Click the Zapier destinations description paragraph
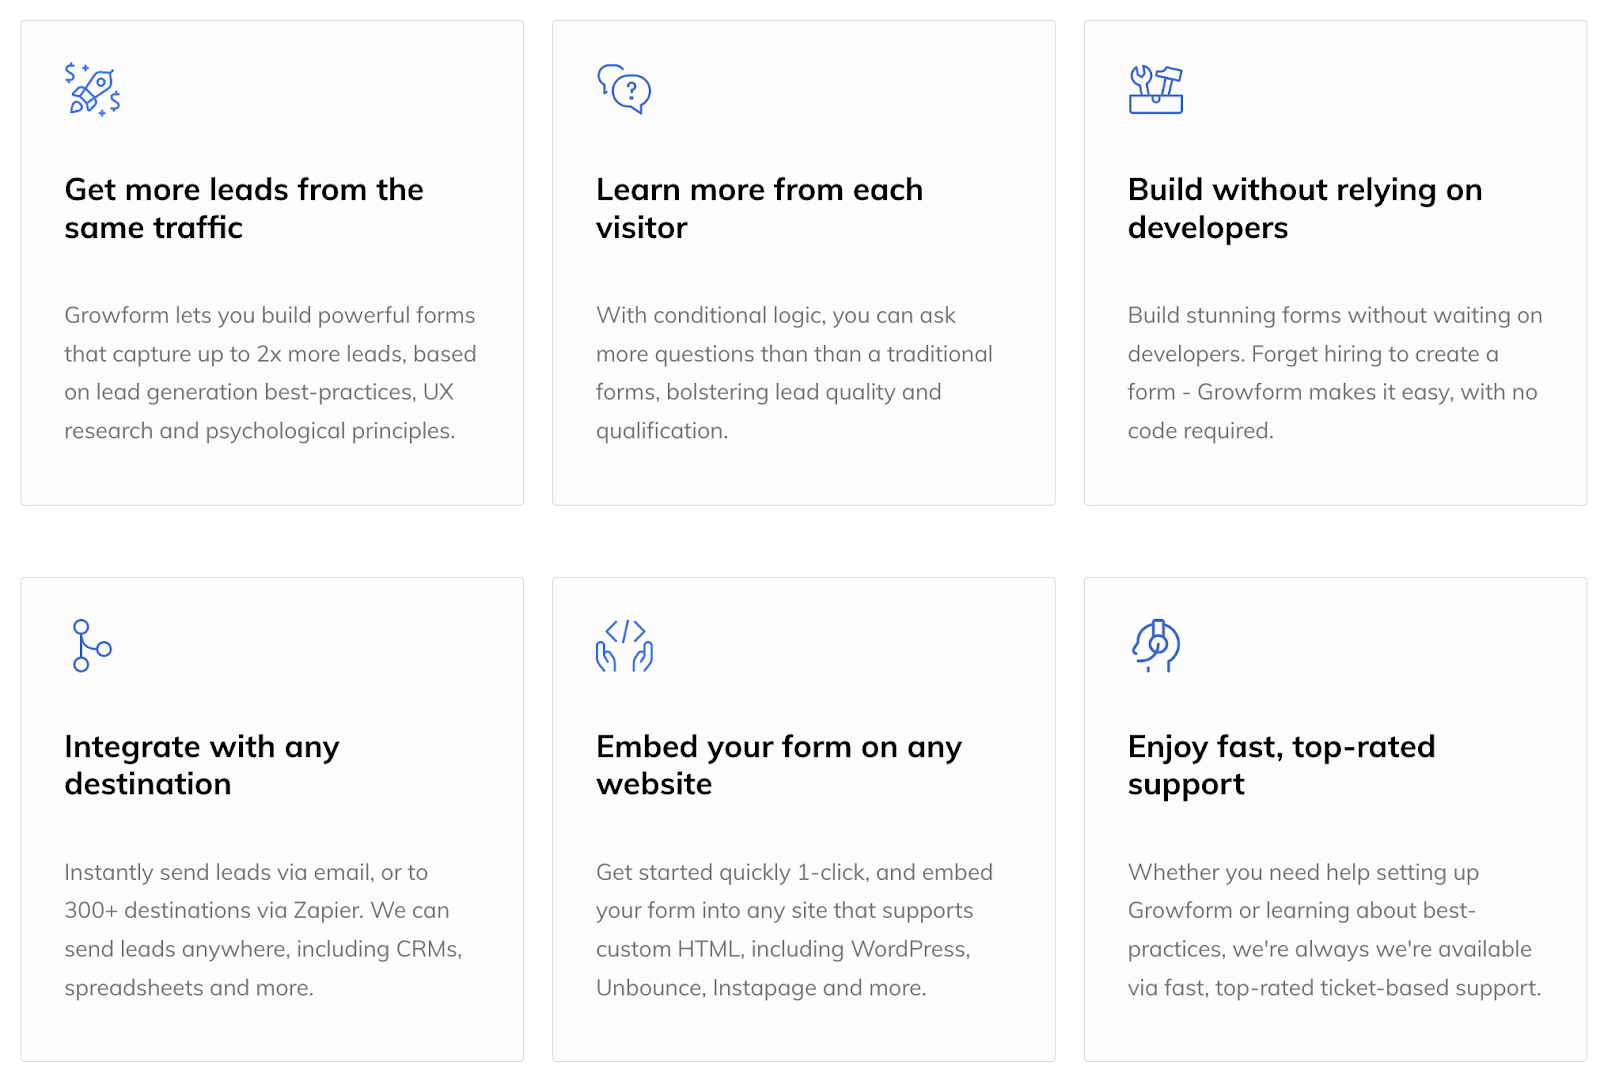The height and width of the screenshot is (1073, 1600). point(263,930)
